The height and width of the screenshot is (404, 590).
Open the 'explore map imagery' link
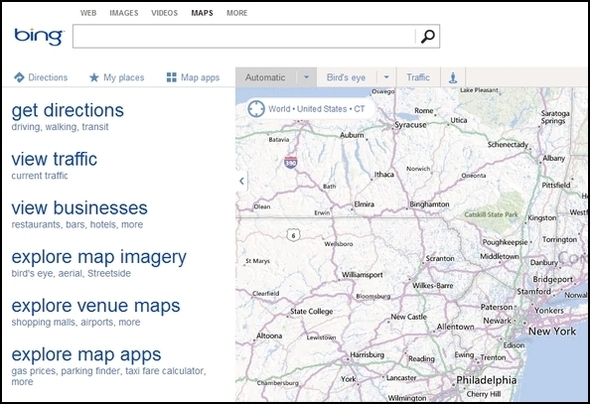click(x=99, y=257)
